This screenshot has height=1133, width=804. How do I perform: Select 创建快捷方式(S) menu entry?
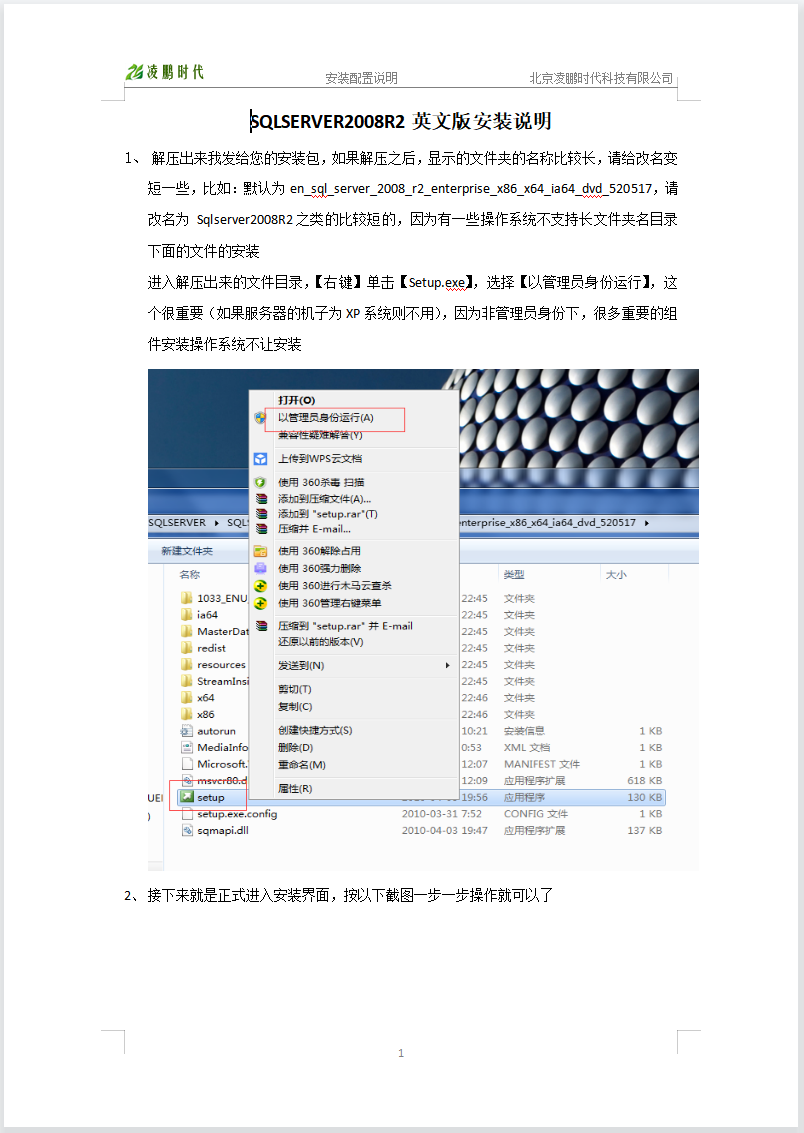(315, 731)
